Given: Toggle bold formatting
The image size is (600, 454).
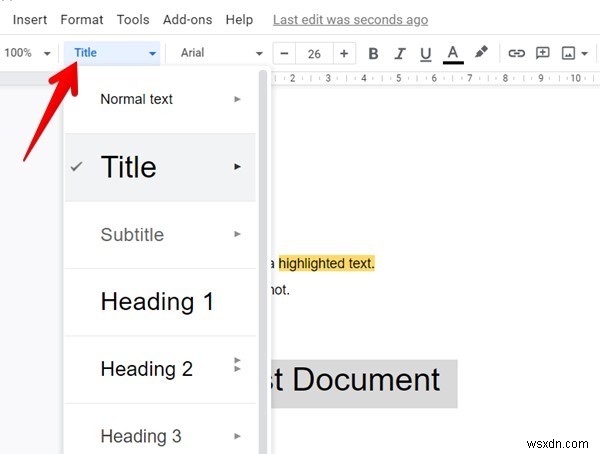Looking at the screenshot, I should (373, 53).
